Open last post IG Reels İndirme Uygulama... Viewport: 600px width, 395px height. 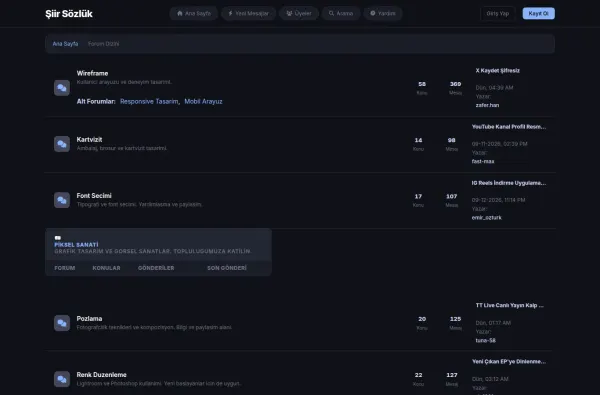[x=509, y=183]
